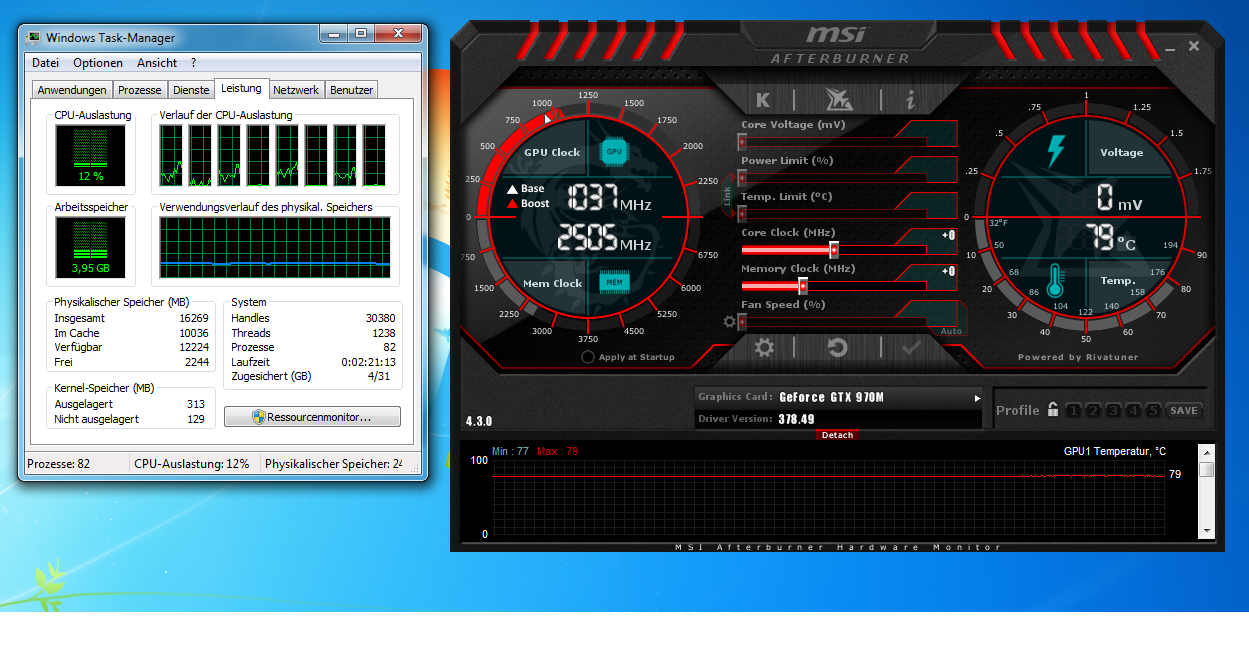Click the 79 °C temperature readout
This screenshot has width=1249, height=648.
tap(1113, 240)
